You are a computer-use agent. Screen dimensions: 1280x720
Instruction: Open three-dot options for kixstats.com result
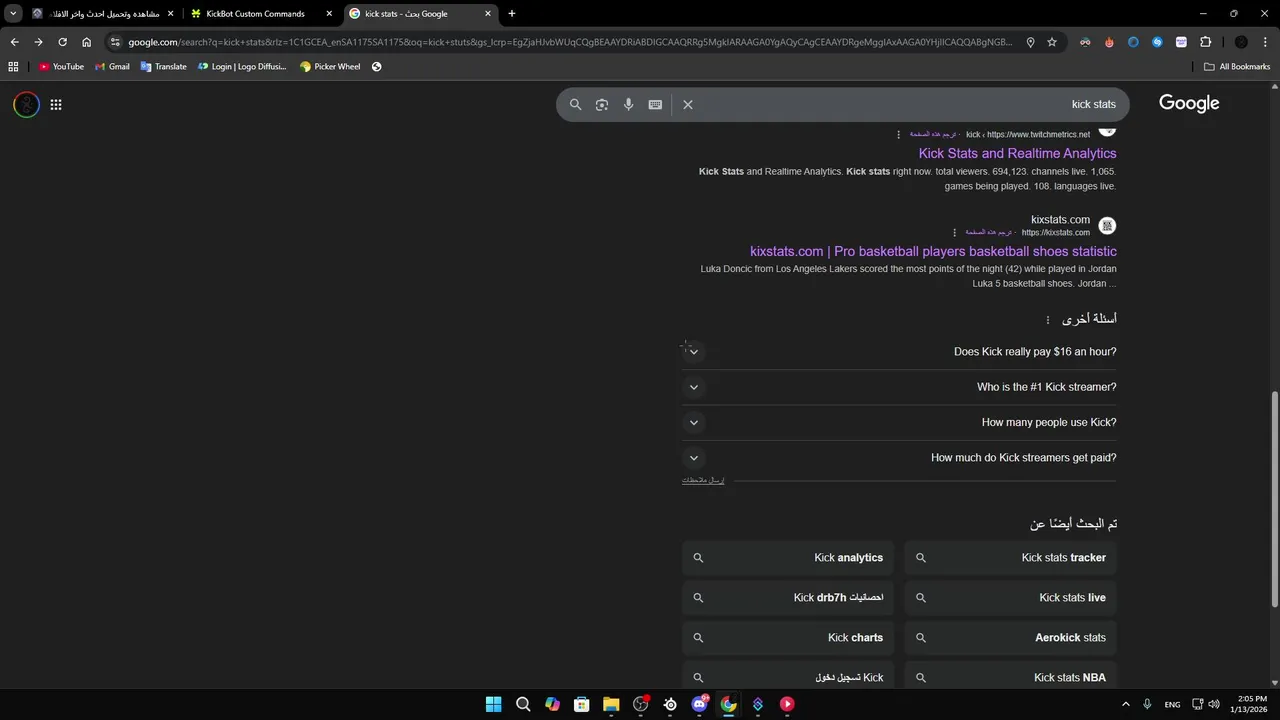954,233
